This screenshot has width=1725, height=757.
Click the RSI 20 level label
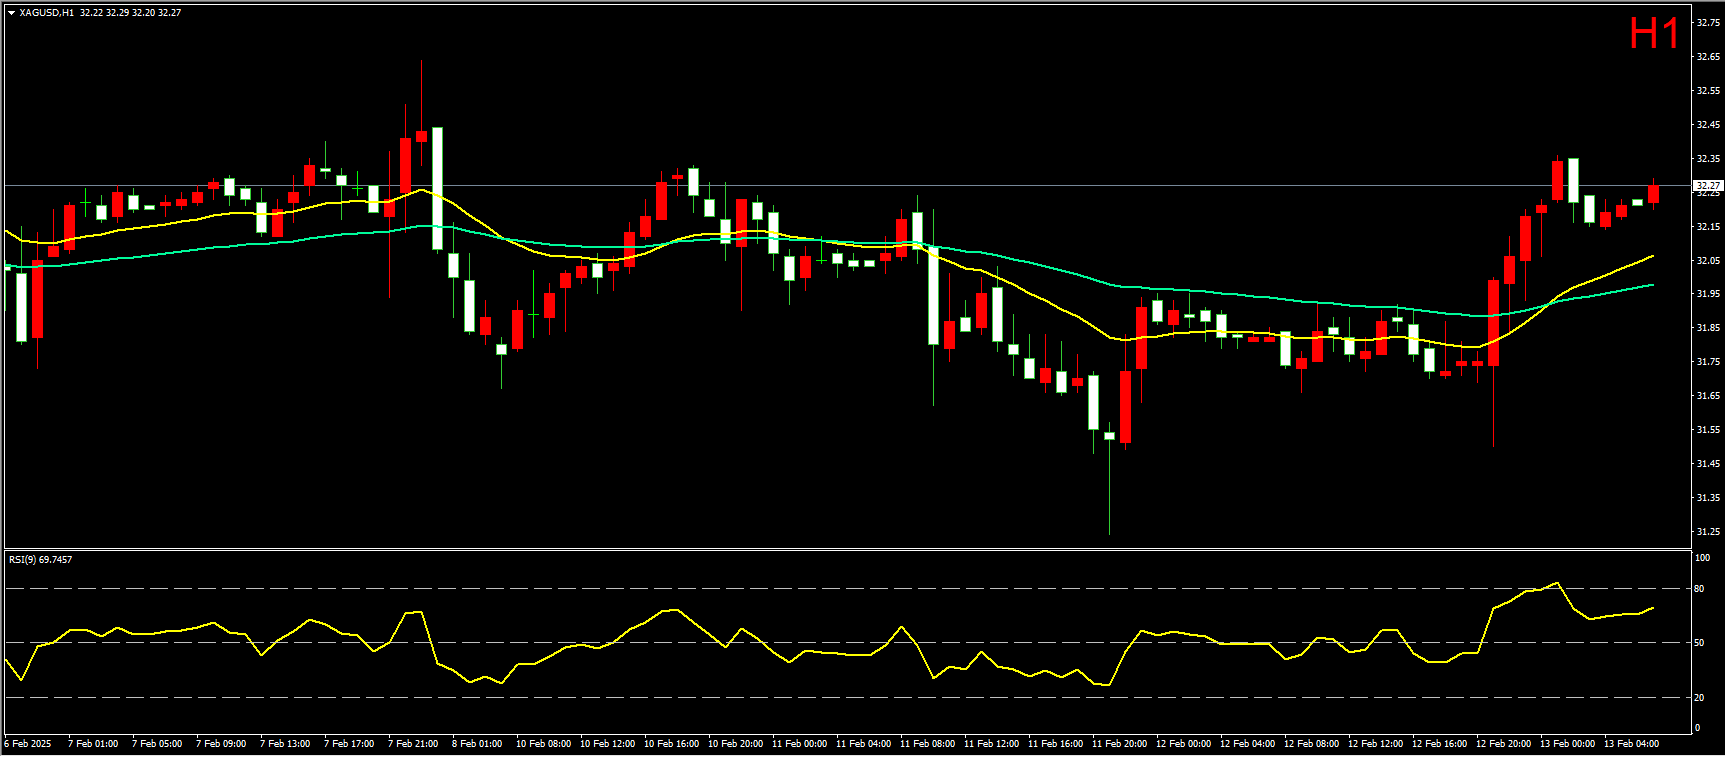[x=1699, y=698]
